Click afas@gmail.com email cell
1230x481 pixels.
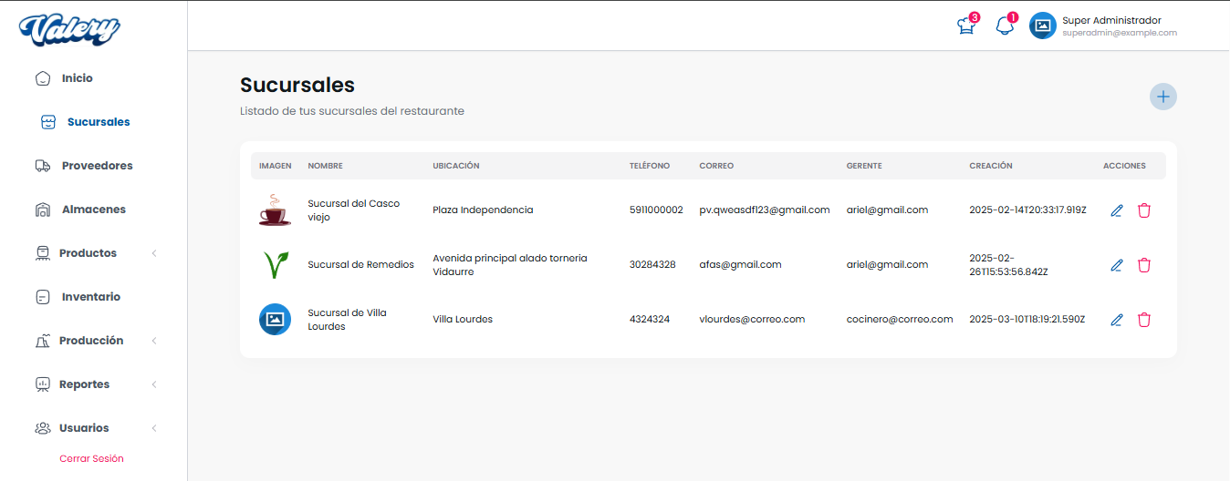(740, 265)
